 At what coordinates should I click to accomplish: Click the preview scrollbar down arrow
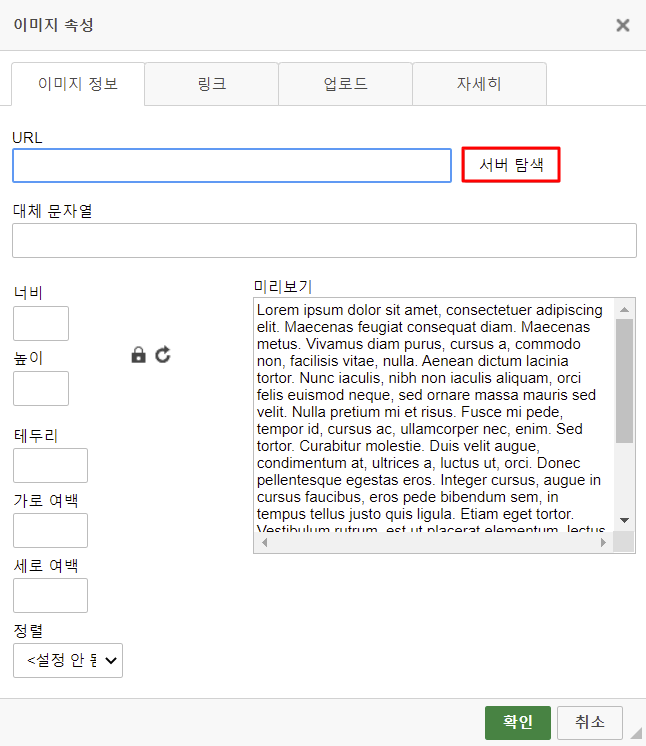click(x=624, y=520)
